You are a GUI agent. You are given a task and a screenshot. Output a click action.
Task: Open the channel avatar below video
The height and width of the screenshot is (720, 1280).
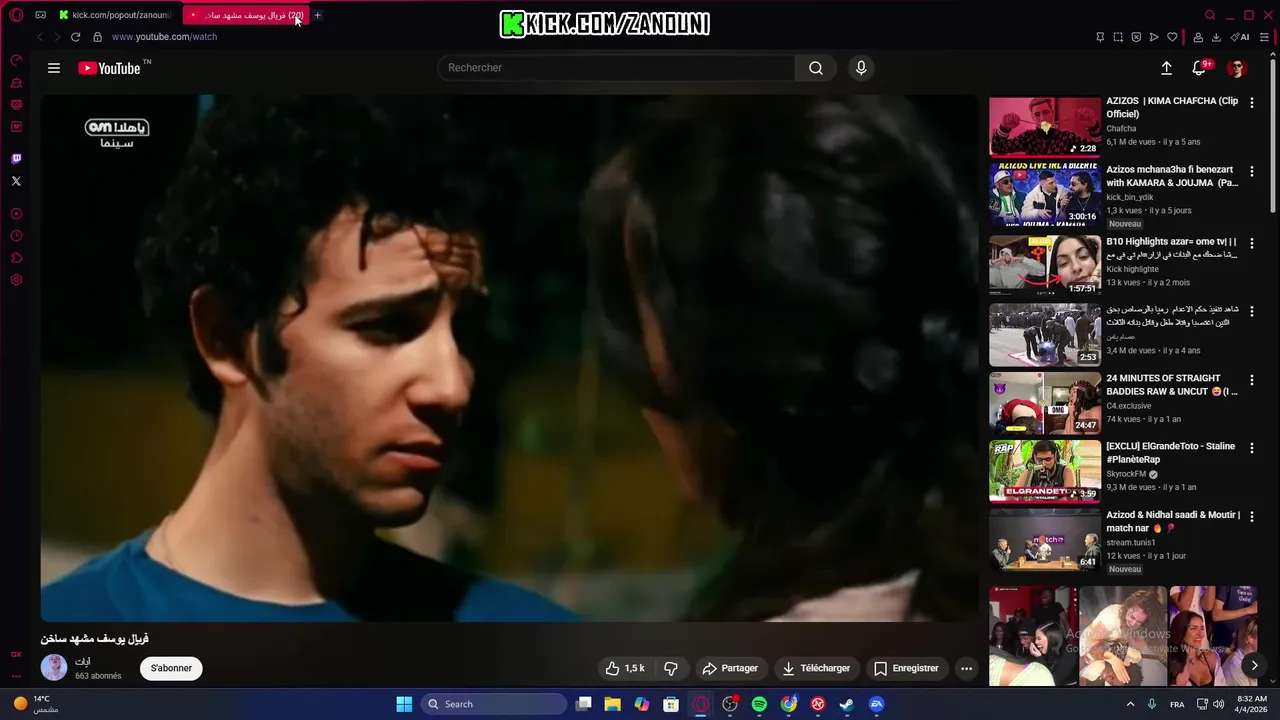pyautogui.click(x=54, y=667)
